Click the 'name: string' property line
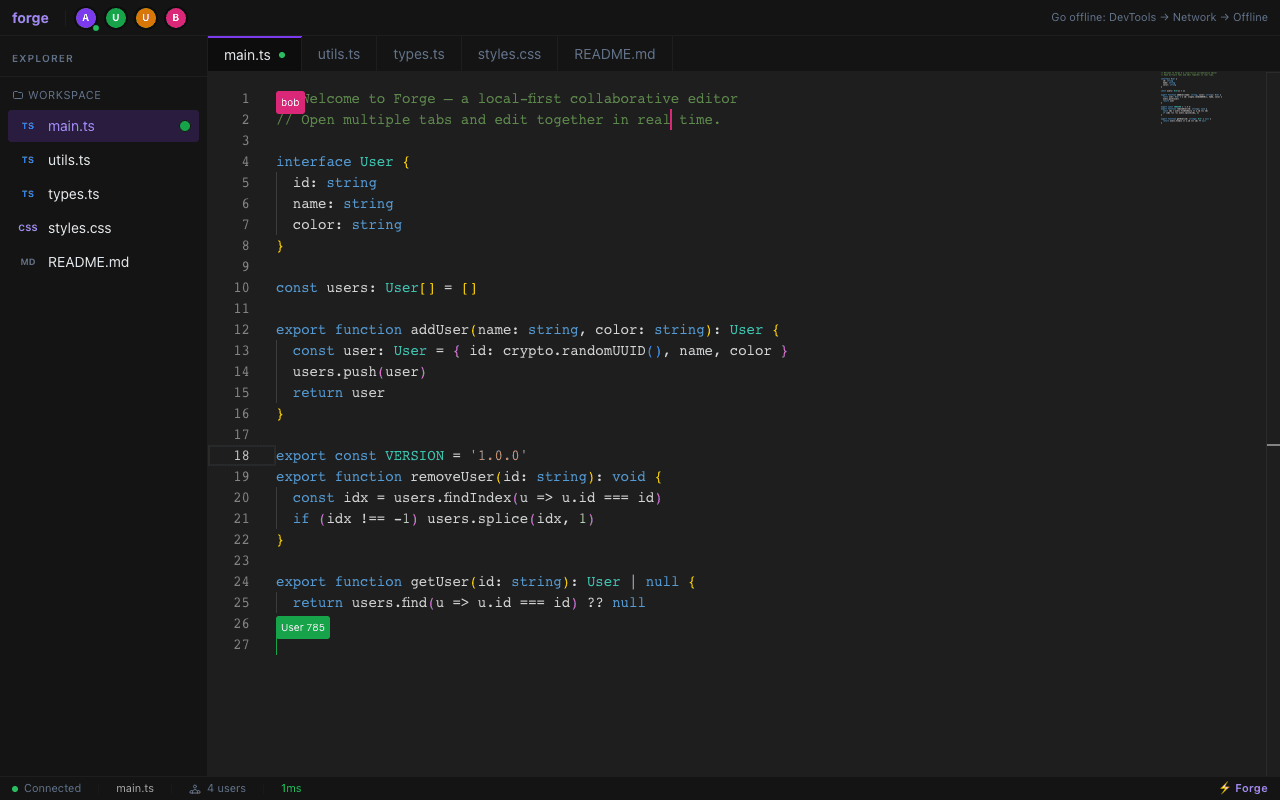 [x=343, y=204]
